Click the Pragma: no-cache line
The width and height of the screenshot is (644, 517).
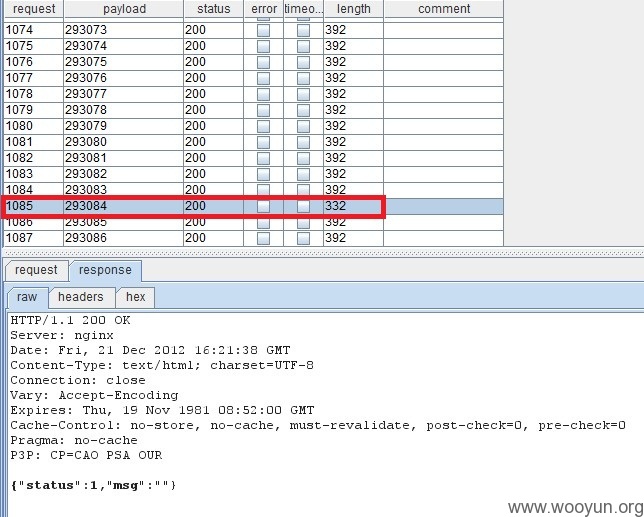point(74,441)
